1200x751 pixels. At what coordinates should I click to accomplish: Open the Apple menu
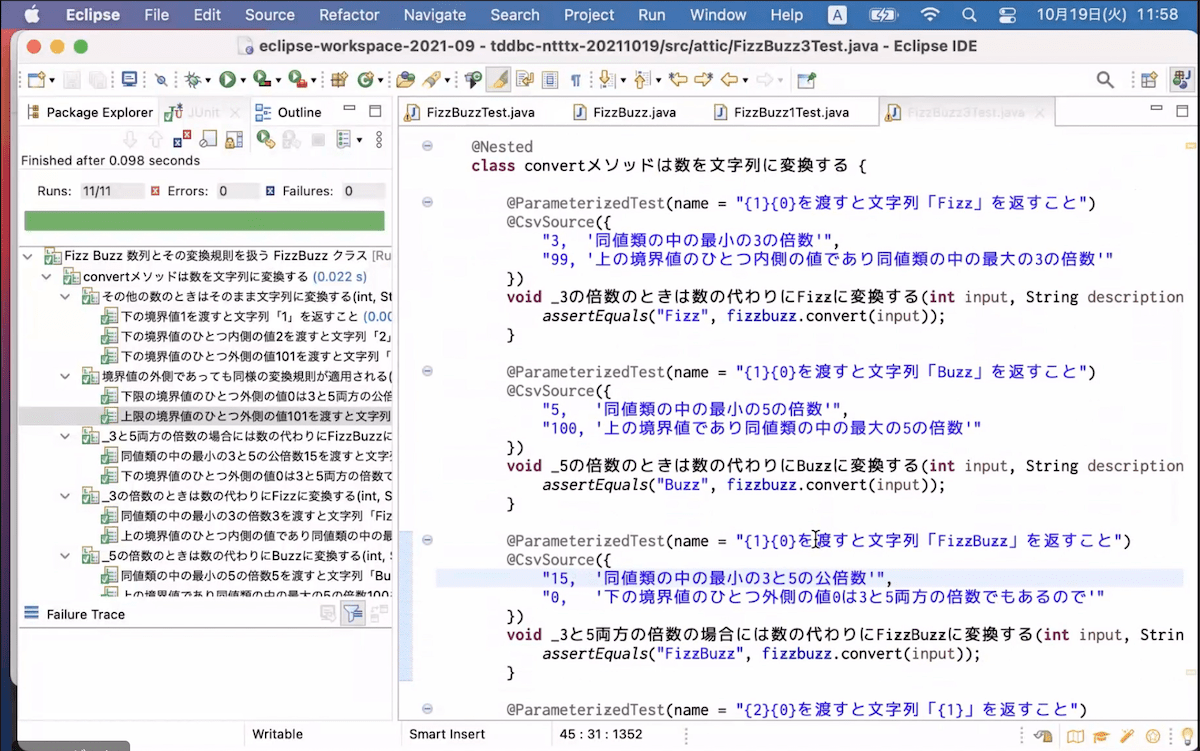point(31,15)
